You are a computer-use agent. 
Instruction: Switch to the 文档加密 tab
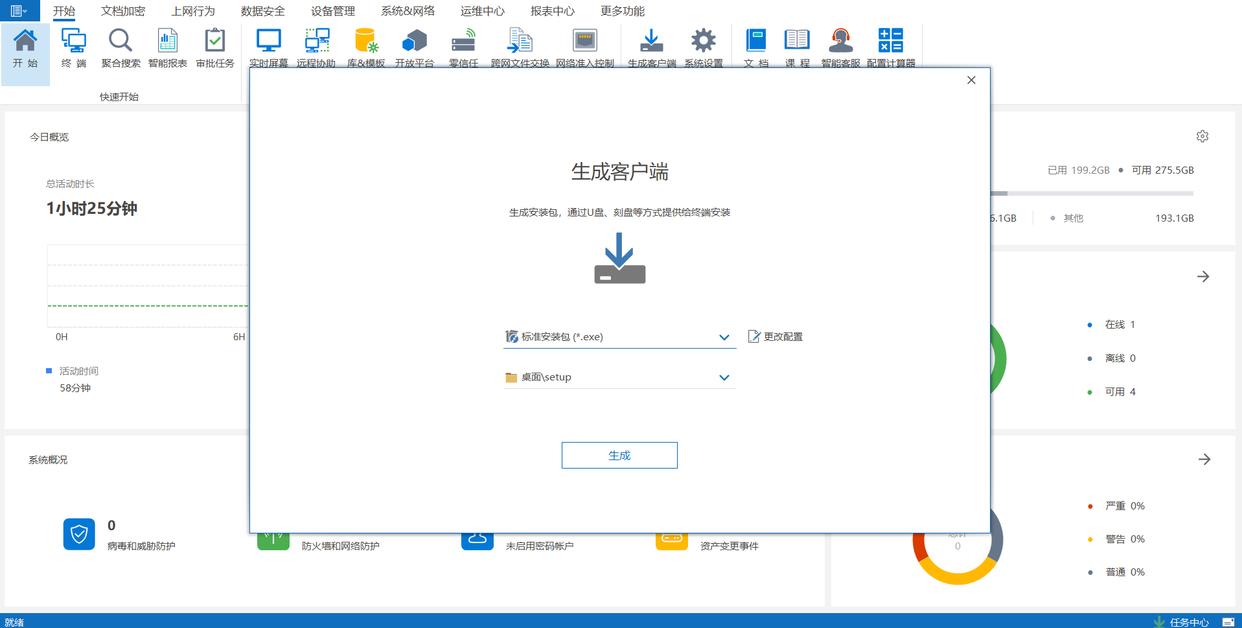[123, 11]
